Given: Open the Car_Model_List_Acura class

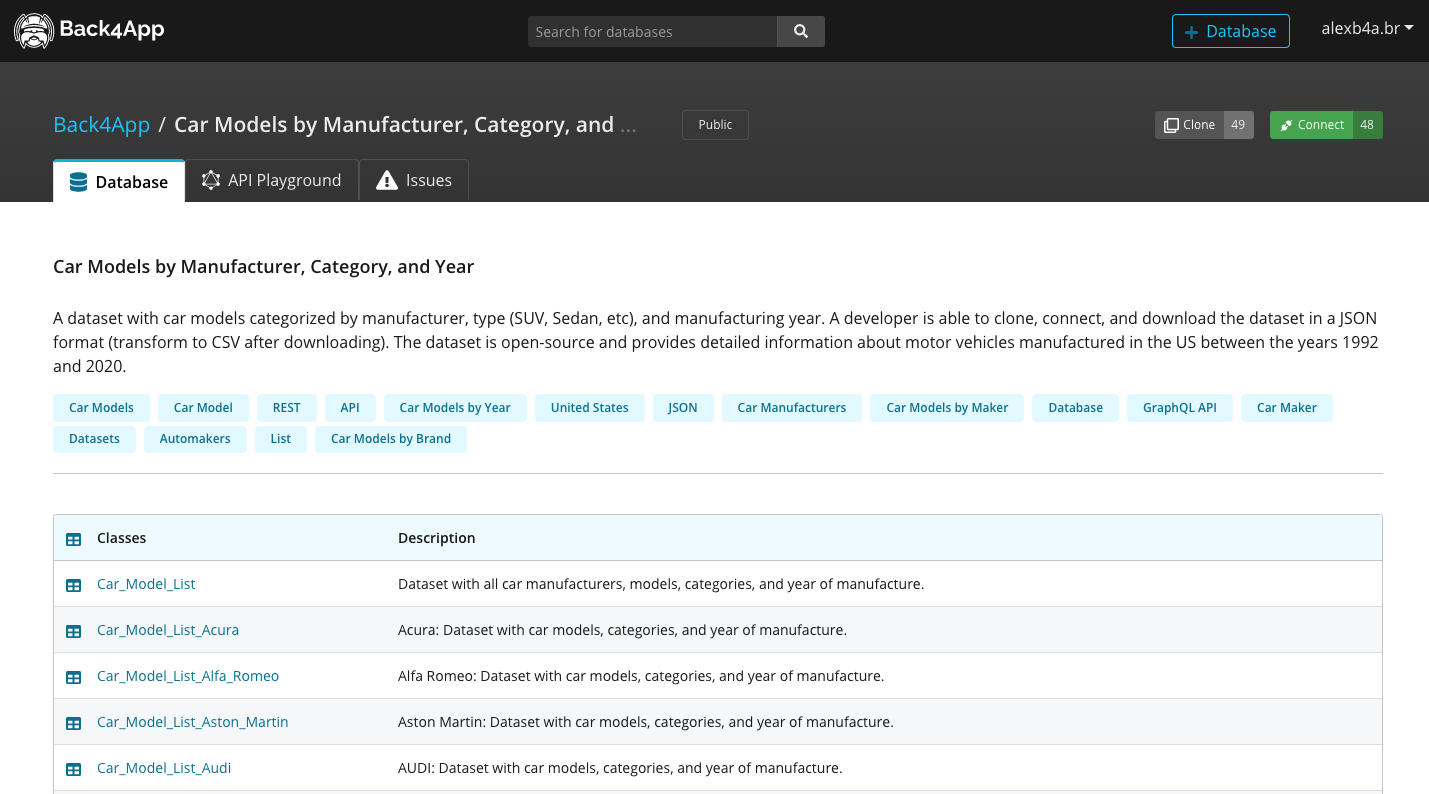Looking at the screenshot, I should pos(168,630).
